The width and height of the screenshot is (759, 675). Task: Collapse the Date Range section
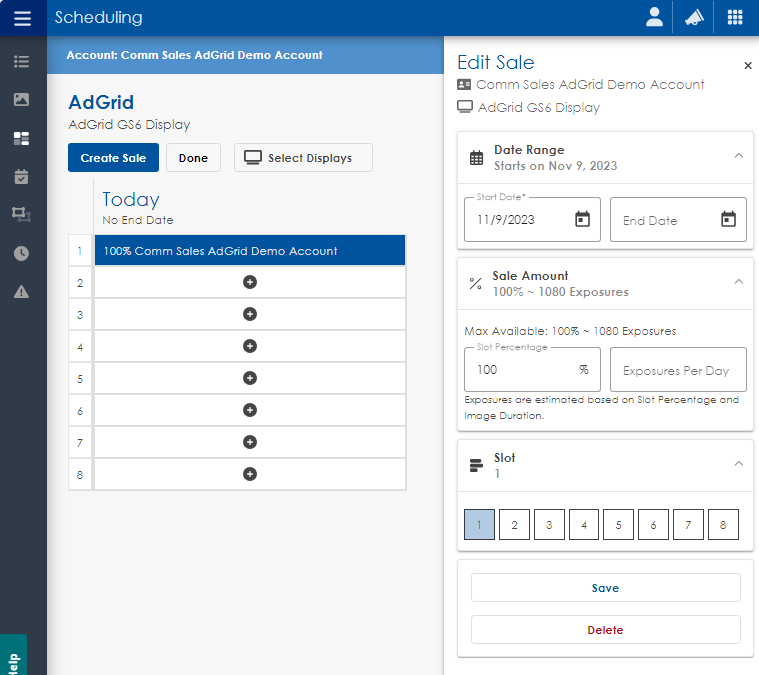pos(738,156)
